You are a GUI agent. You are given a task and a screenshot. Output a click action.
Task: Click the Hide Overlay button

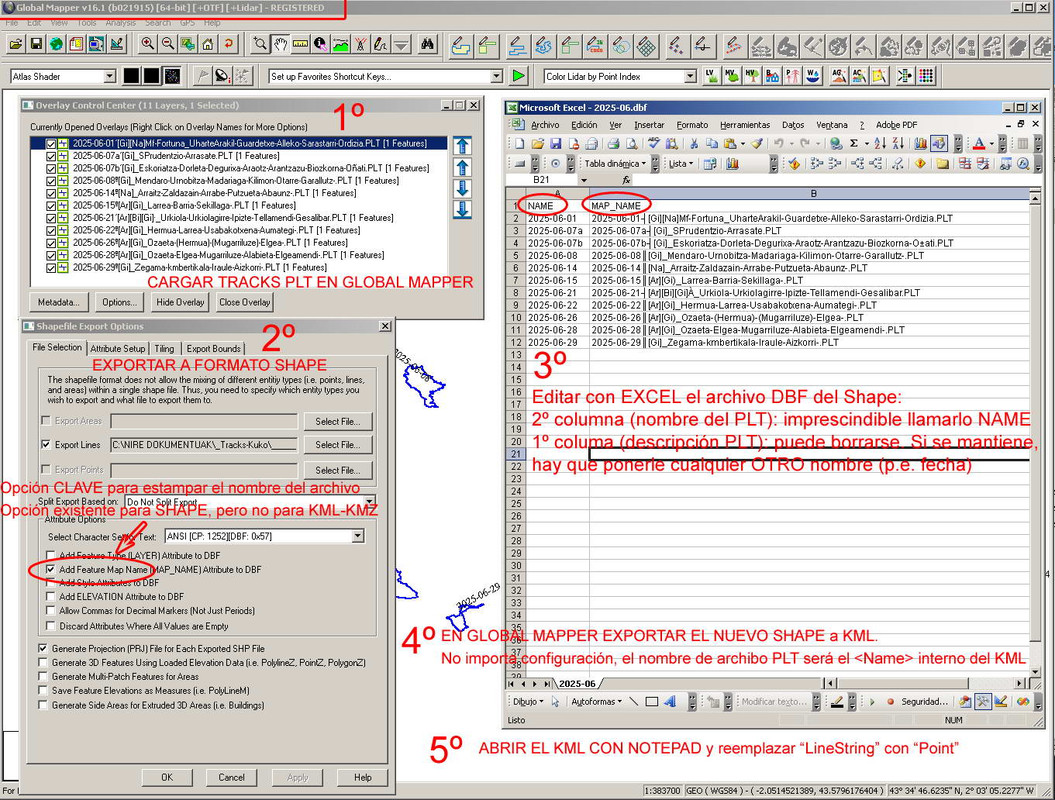180,302
